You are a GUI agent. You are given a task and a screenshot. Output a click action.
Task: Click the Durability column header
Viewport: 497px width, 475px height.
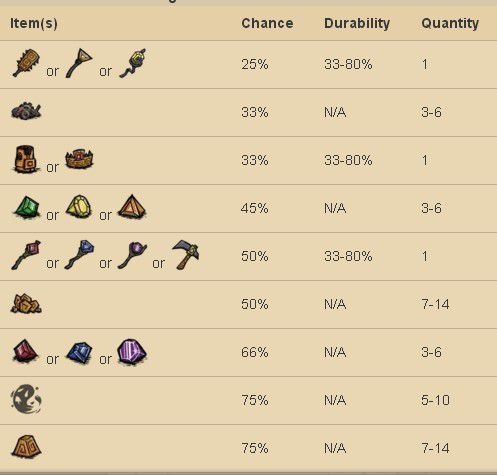coord(357,23)
